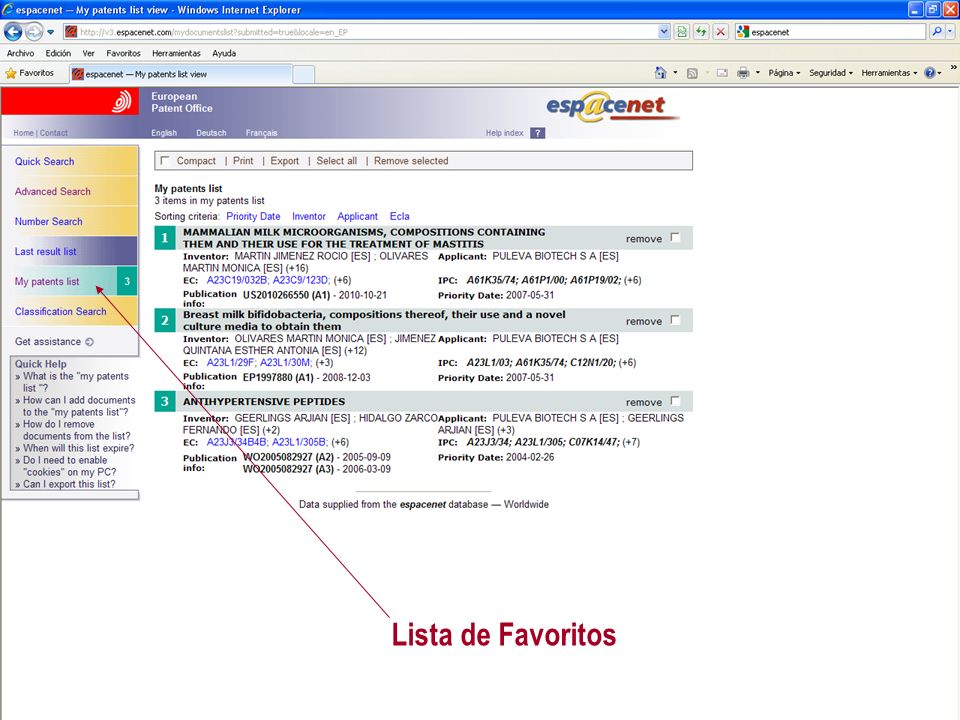Open Quick Search in the sidebar

[45, 162]
